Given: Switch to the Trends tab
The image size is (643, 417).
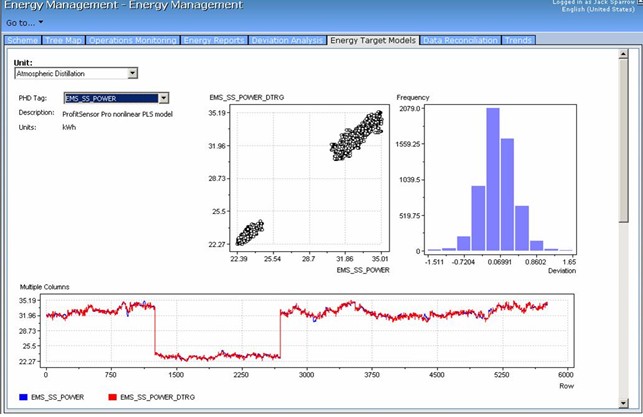Looking at the screenshot, I should (x=518, y=40).
